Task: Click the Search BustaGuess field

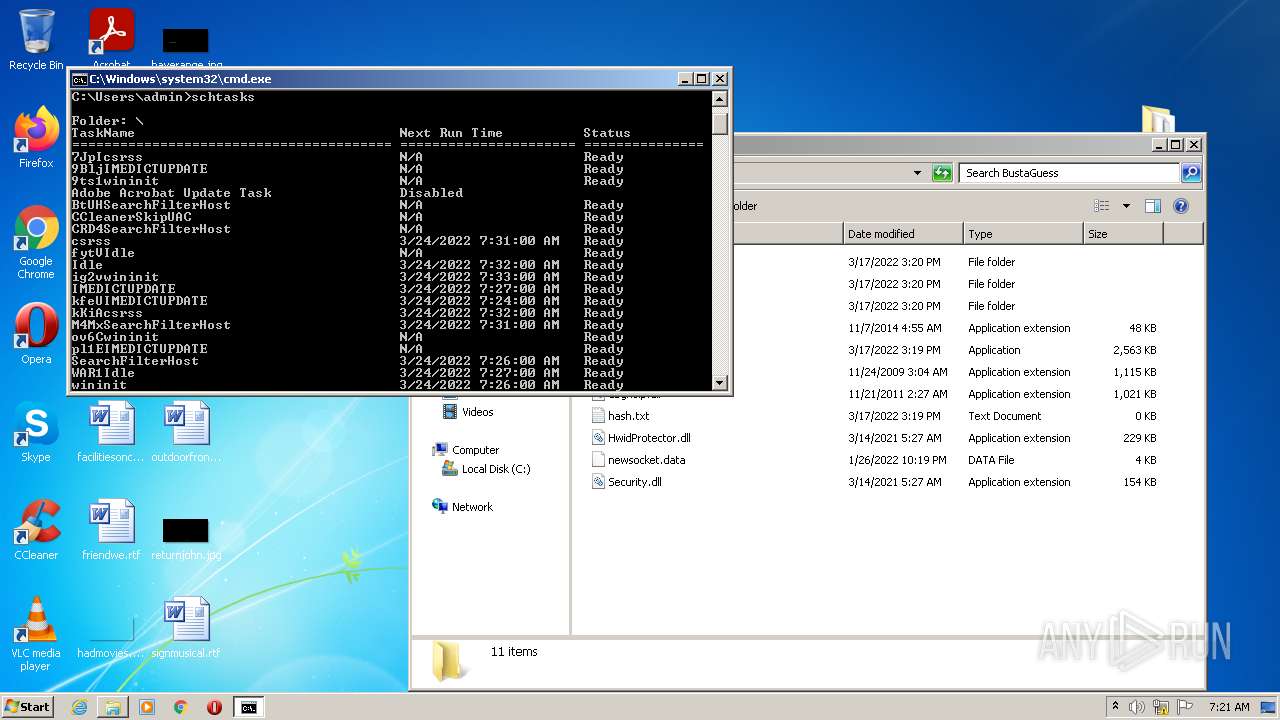Action: coord(1069,173)
